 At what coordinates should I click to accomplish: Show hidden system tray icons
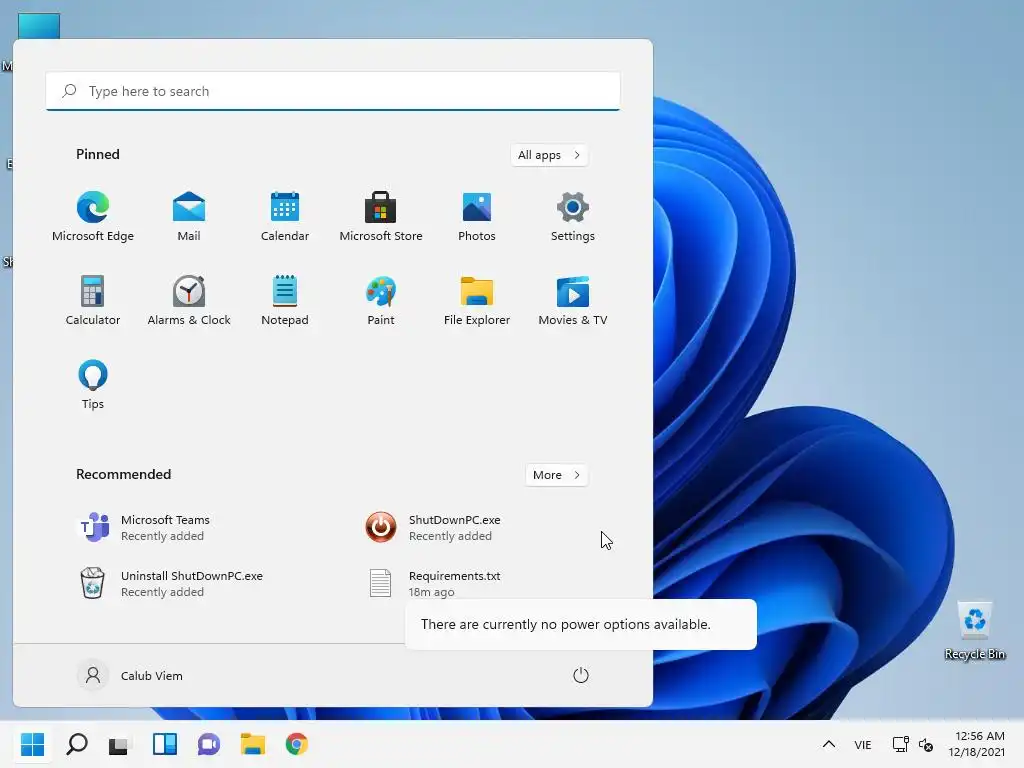click(x=829, y=744)
